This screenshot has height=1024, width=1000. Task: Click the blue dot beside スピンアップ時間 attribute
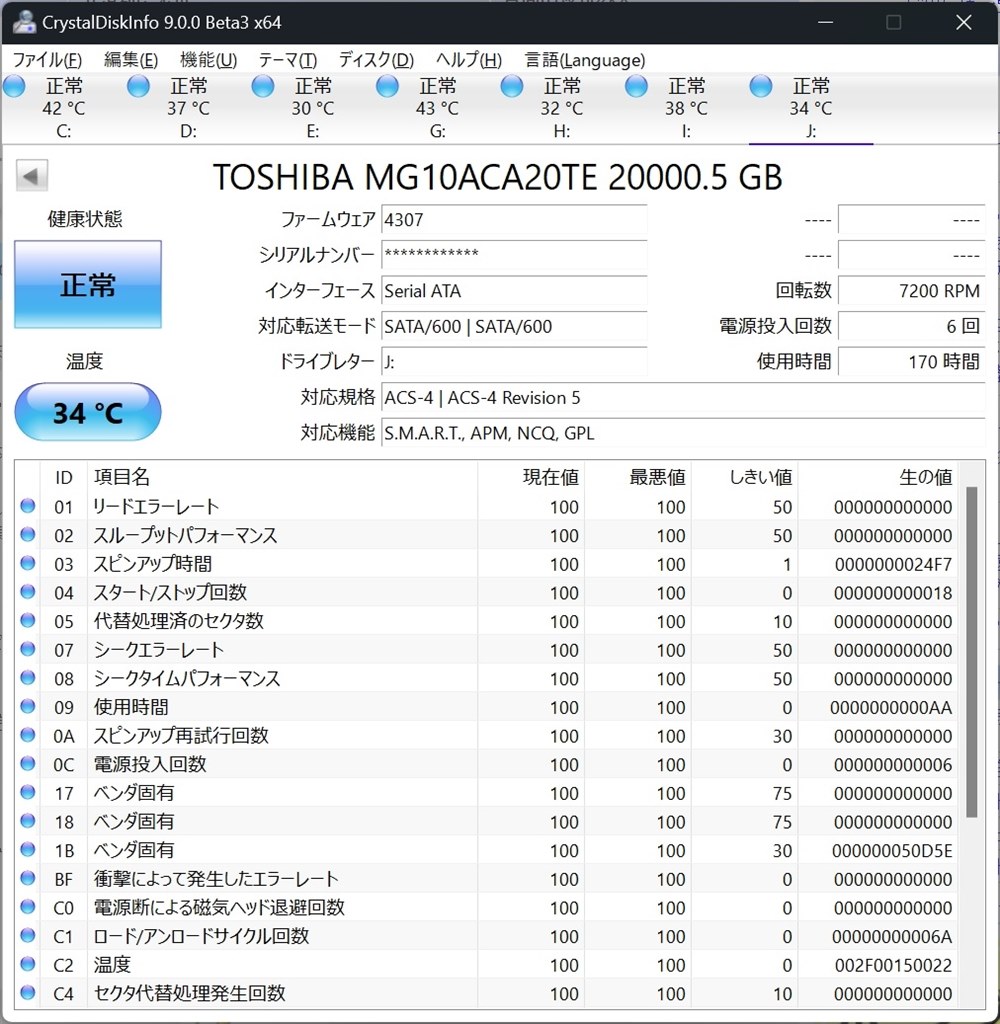click(26, 564)
